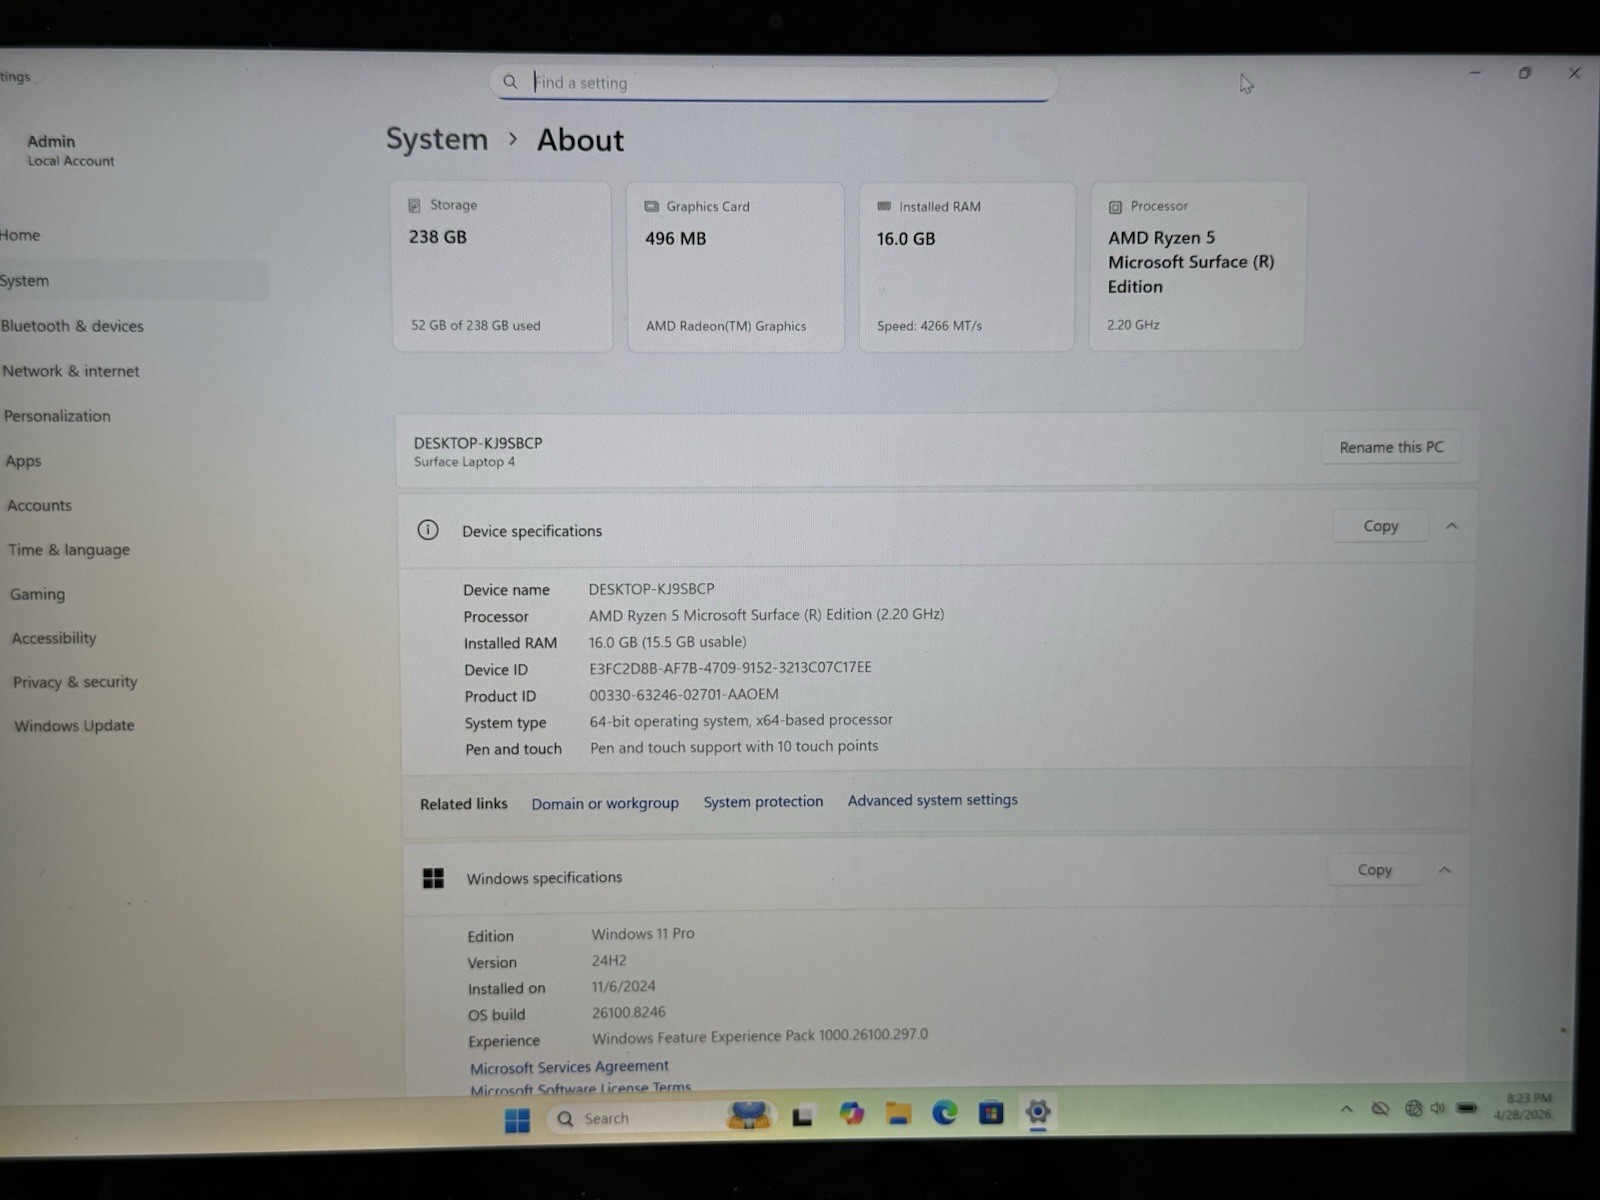Select the Edition value Windows 11 Pro
The width and height of the screenshot is (1600, 1200).
pos(643,933)
